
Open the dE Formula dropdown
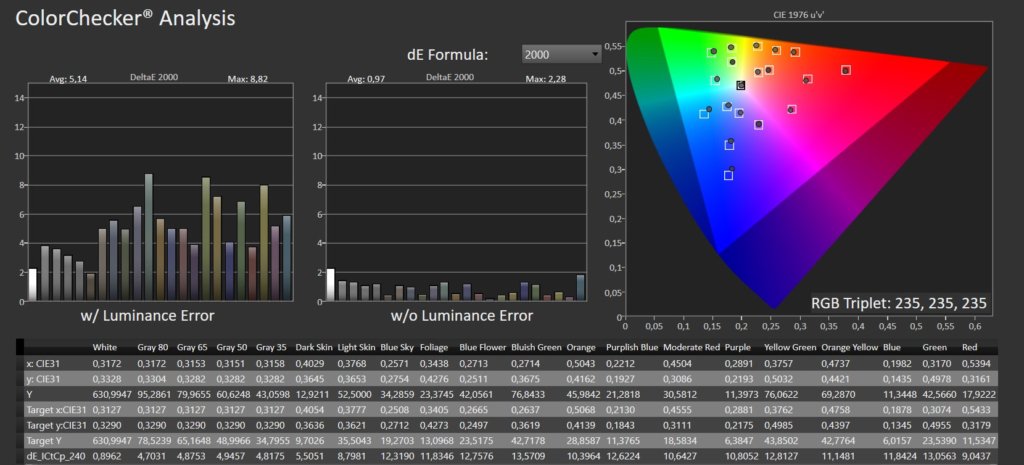pos(560,54)
